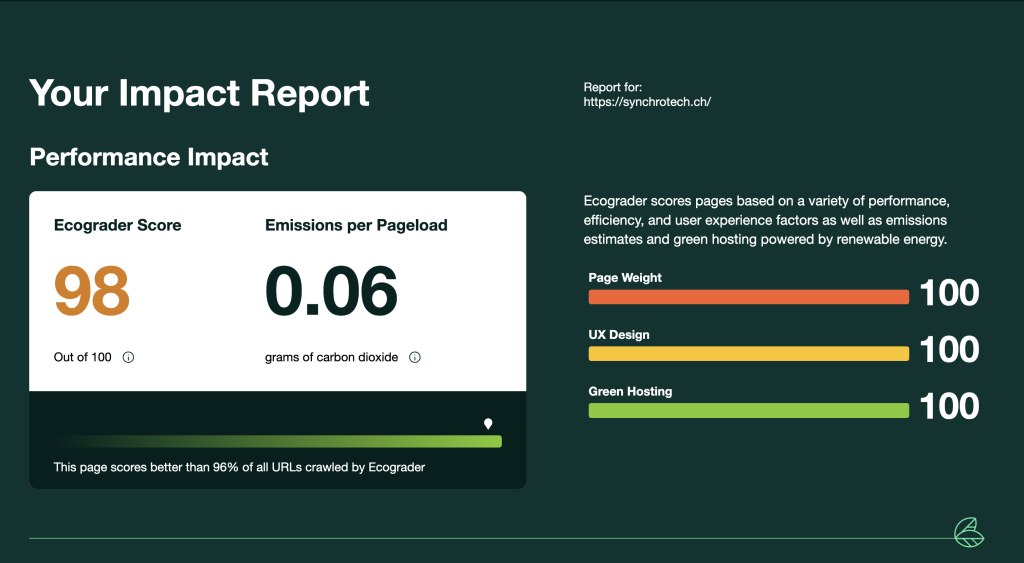
Task: Click the green Green Hosting bar
Action: (748, 410)
